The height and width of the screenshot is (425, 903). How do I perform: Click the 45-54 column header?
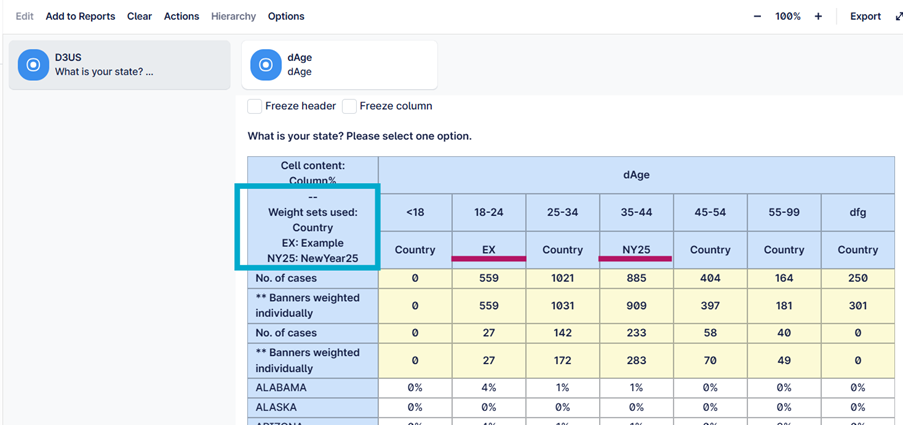click(x=710, y=212)
